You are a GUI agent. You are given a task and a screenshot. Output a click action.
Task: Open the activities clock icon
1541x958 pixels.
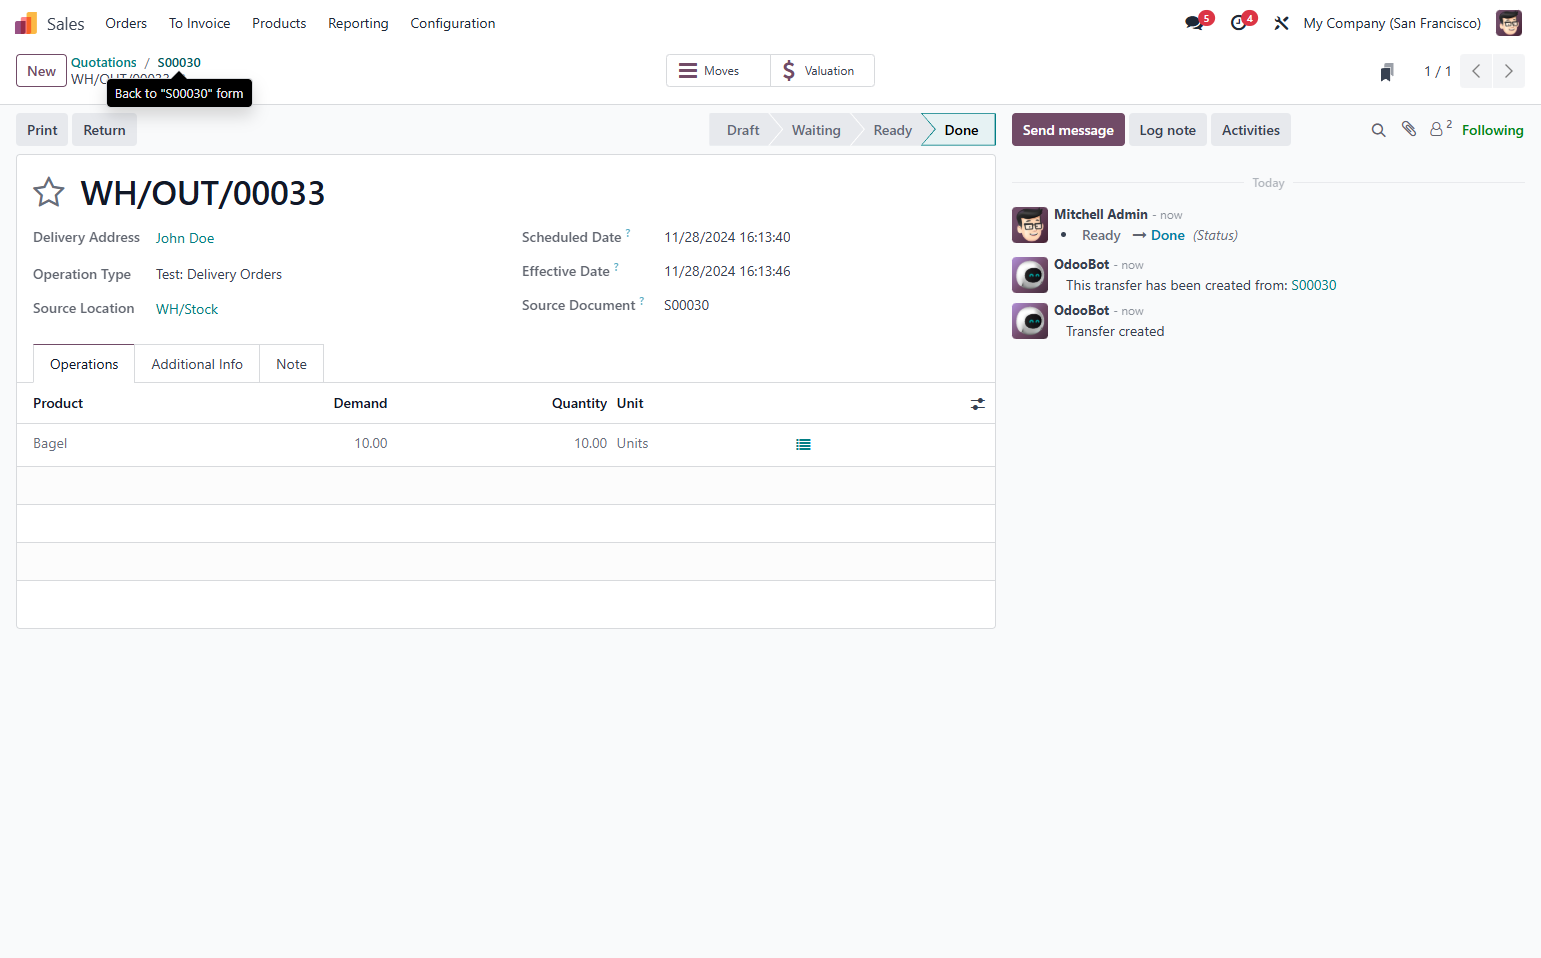(x=1239, y=23)
